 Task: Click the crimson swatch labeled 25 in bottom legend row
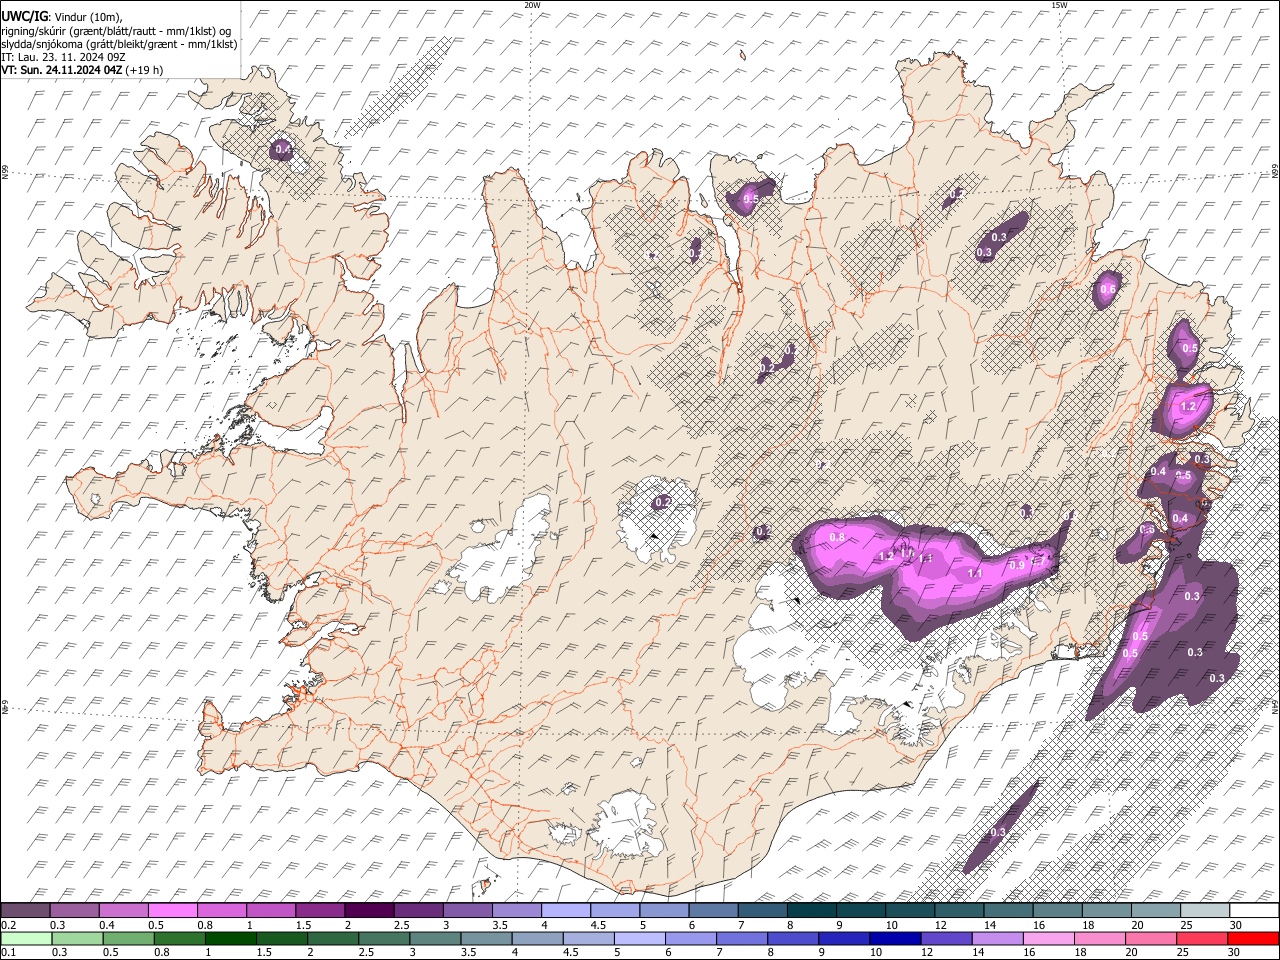point(1202,938)
